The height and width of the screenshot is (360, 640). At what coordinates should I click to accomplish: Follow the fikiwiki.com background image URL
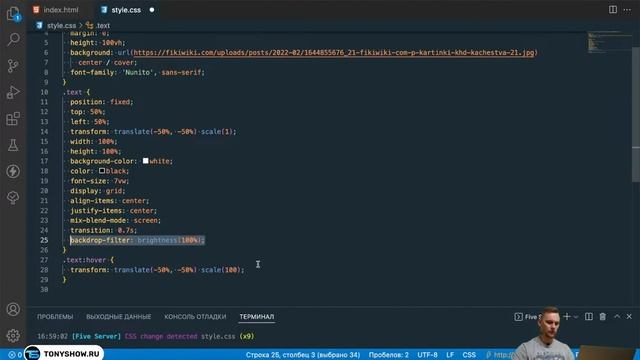pos(333,53)
